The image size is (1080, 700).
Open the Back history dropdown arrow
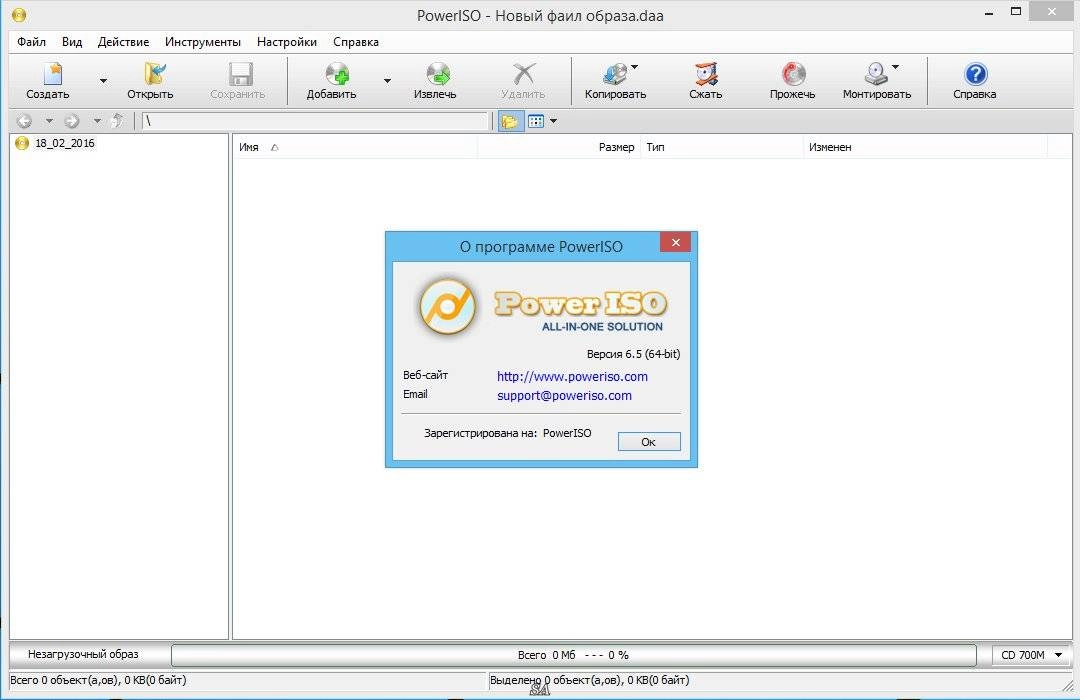click(49, 121)
